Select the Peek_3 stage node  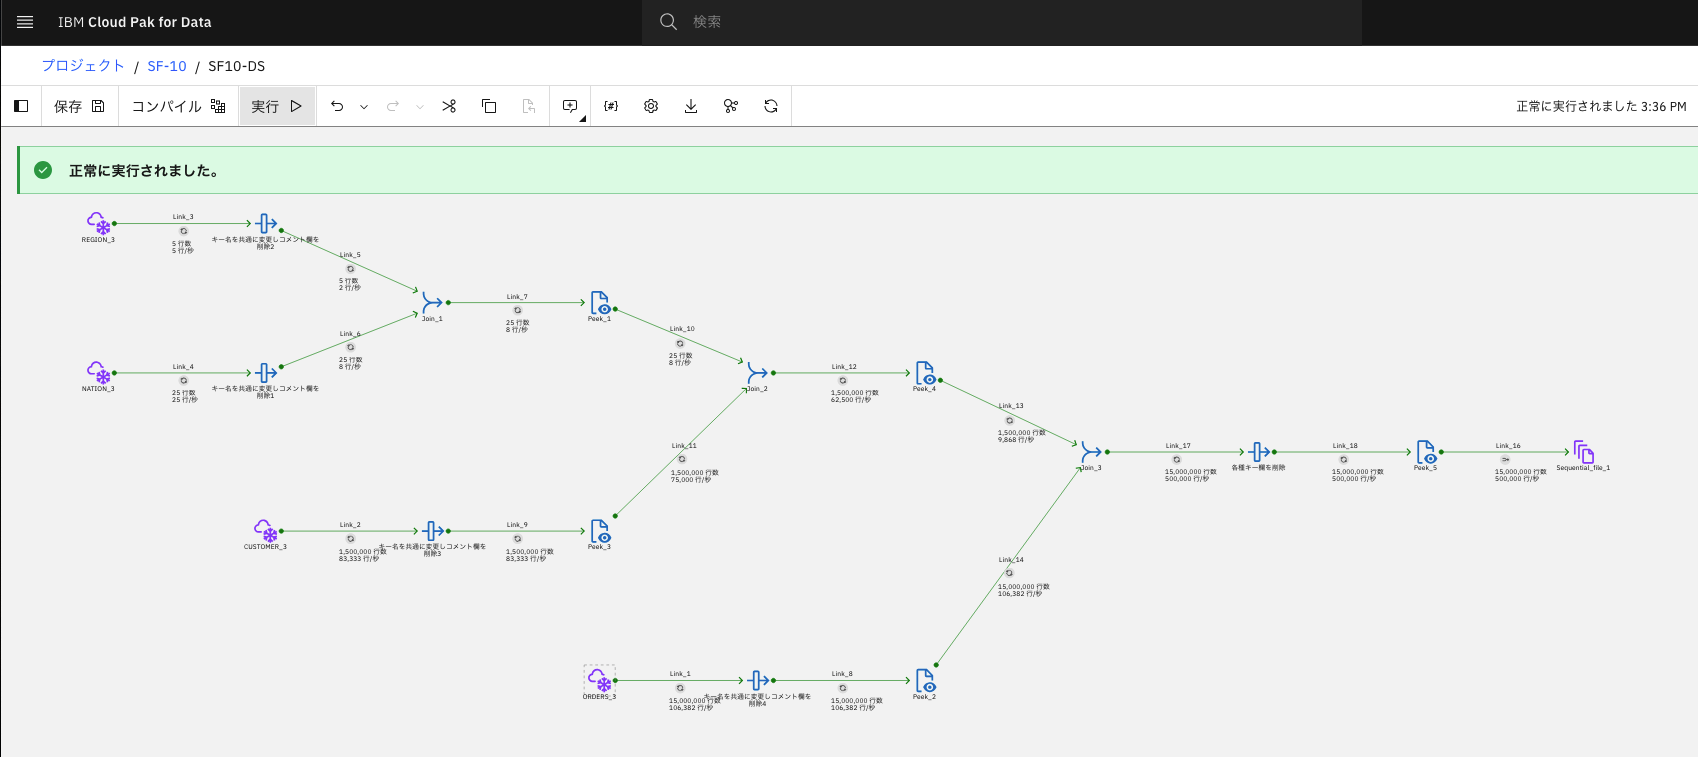tap(599, 531)
